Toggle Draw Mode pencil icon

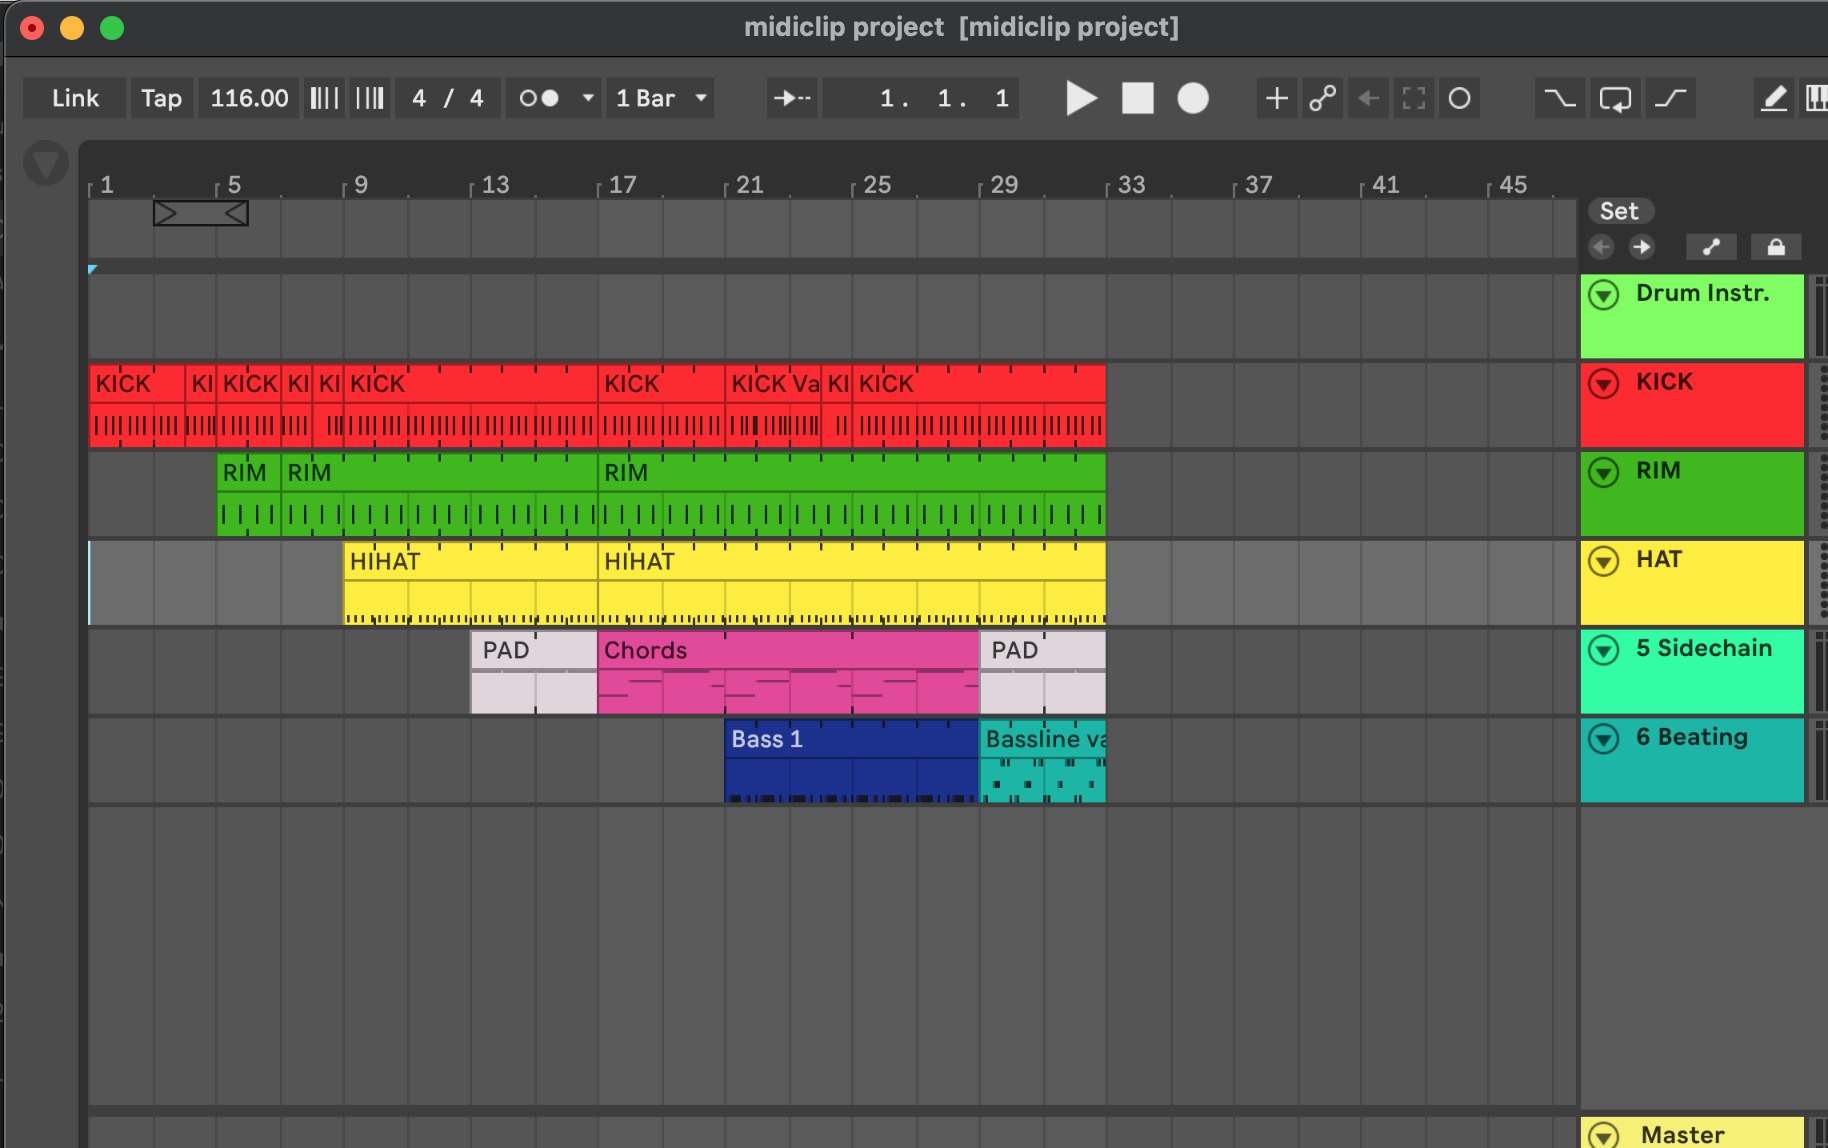[1773, 98]
